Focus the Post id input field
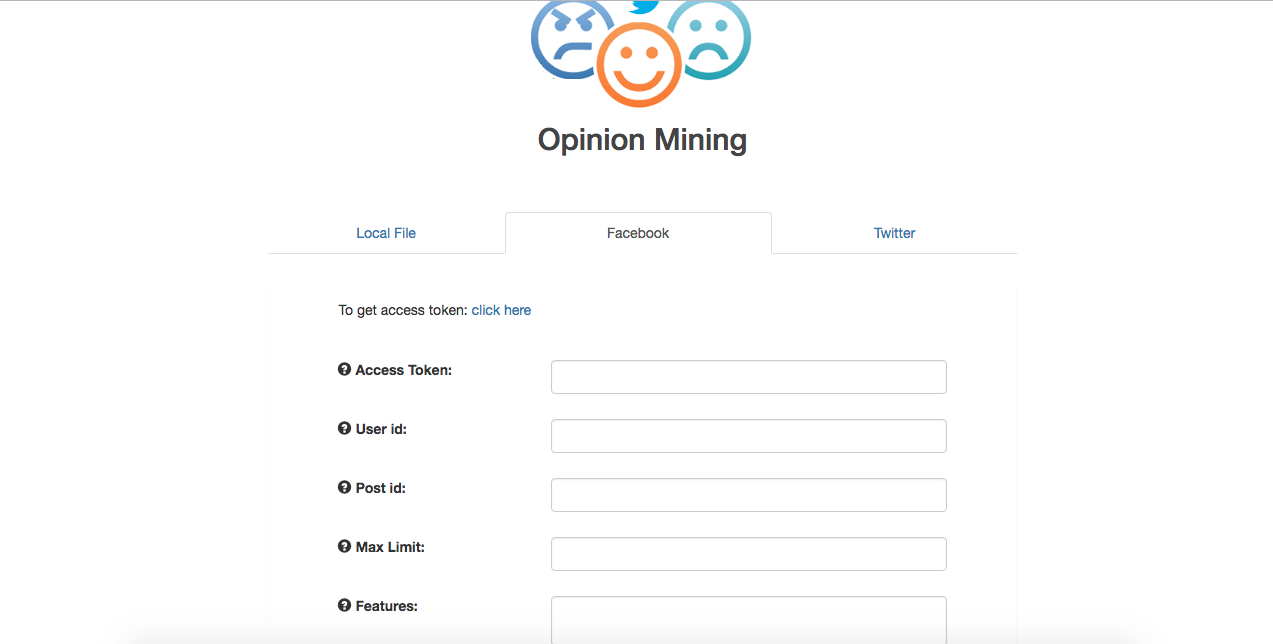Viewport: 1273px width, 644px height. coord(748,495)
